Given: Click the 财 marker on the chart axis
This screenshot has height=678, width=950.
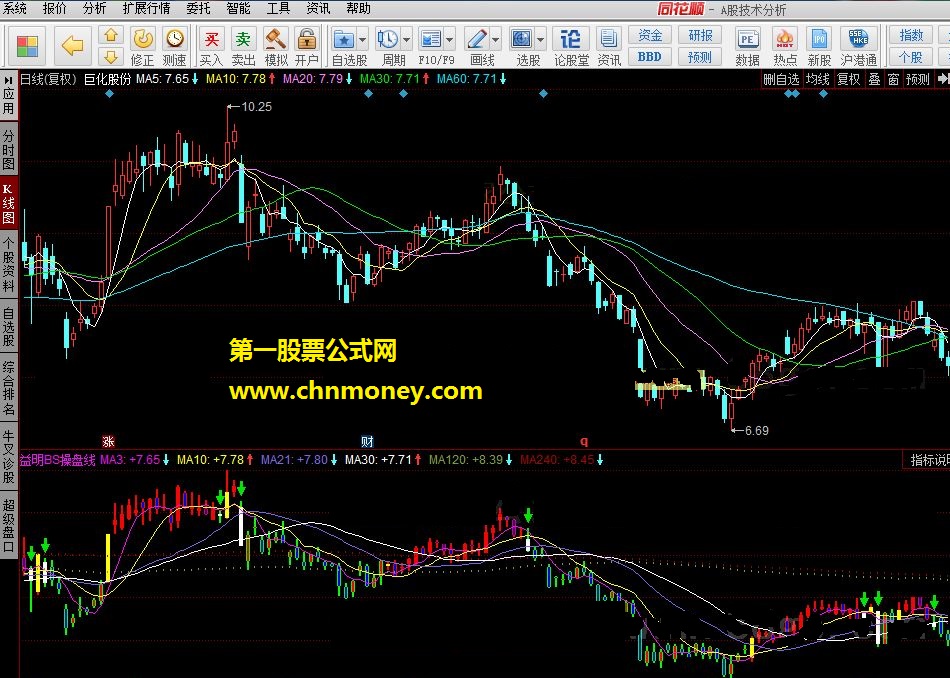Looking at the screenshot, I should (x=367, y=441).
